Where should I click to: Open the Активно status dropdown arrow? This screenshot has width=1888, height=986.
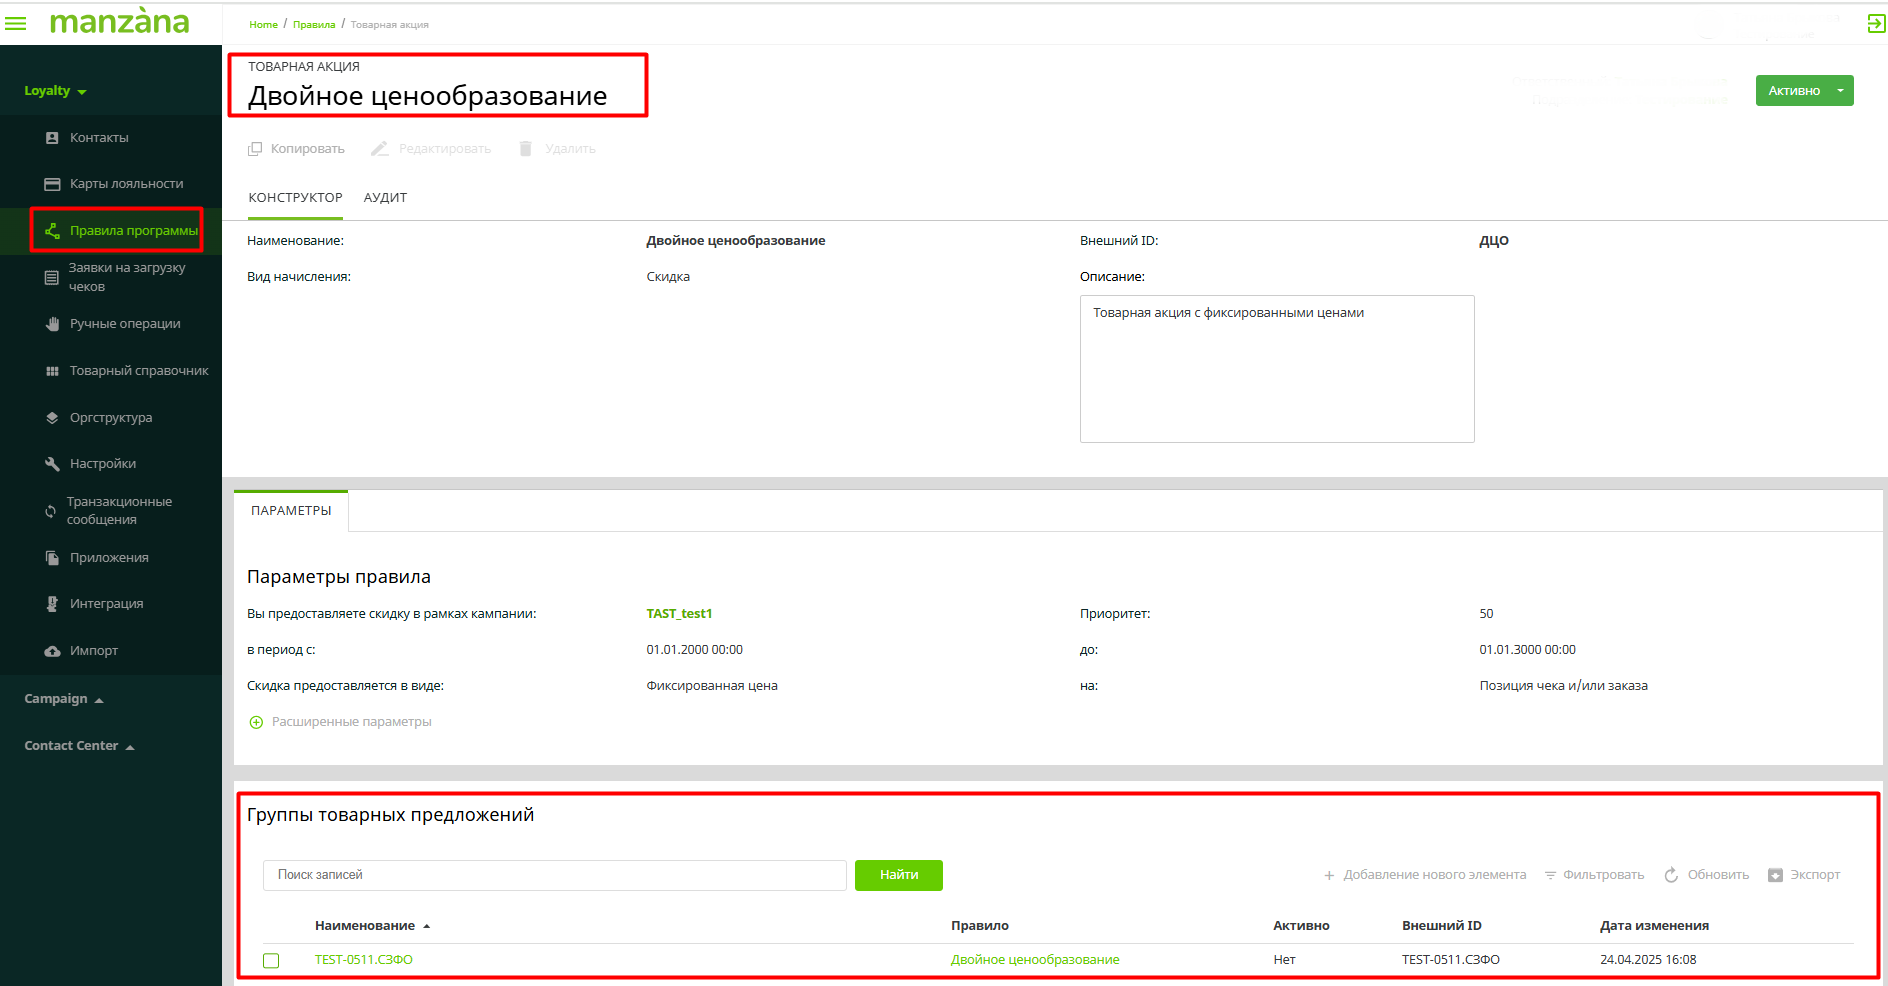tap(1840, 91)
